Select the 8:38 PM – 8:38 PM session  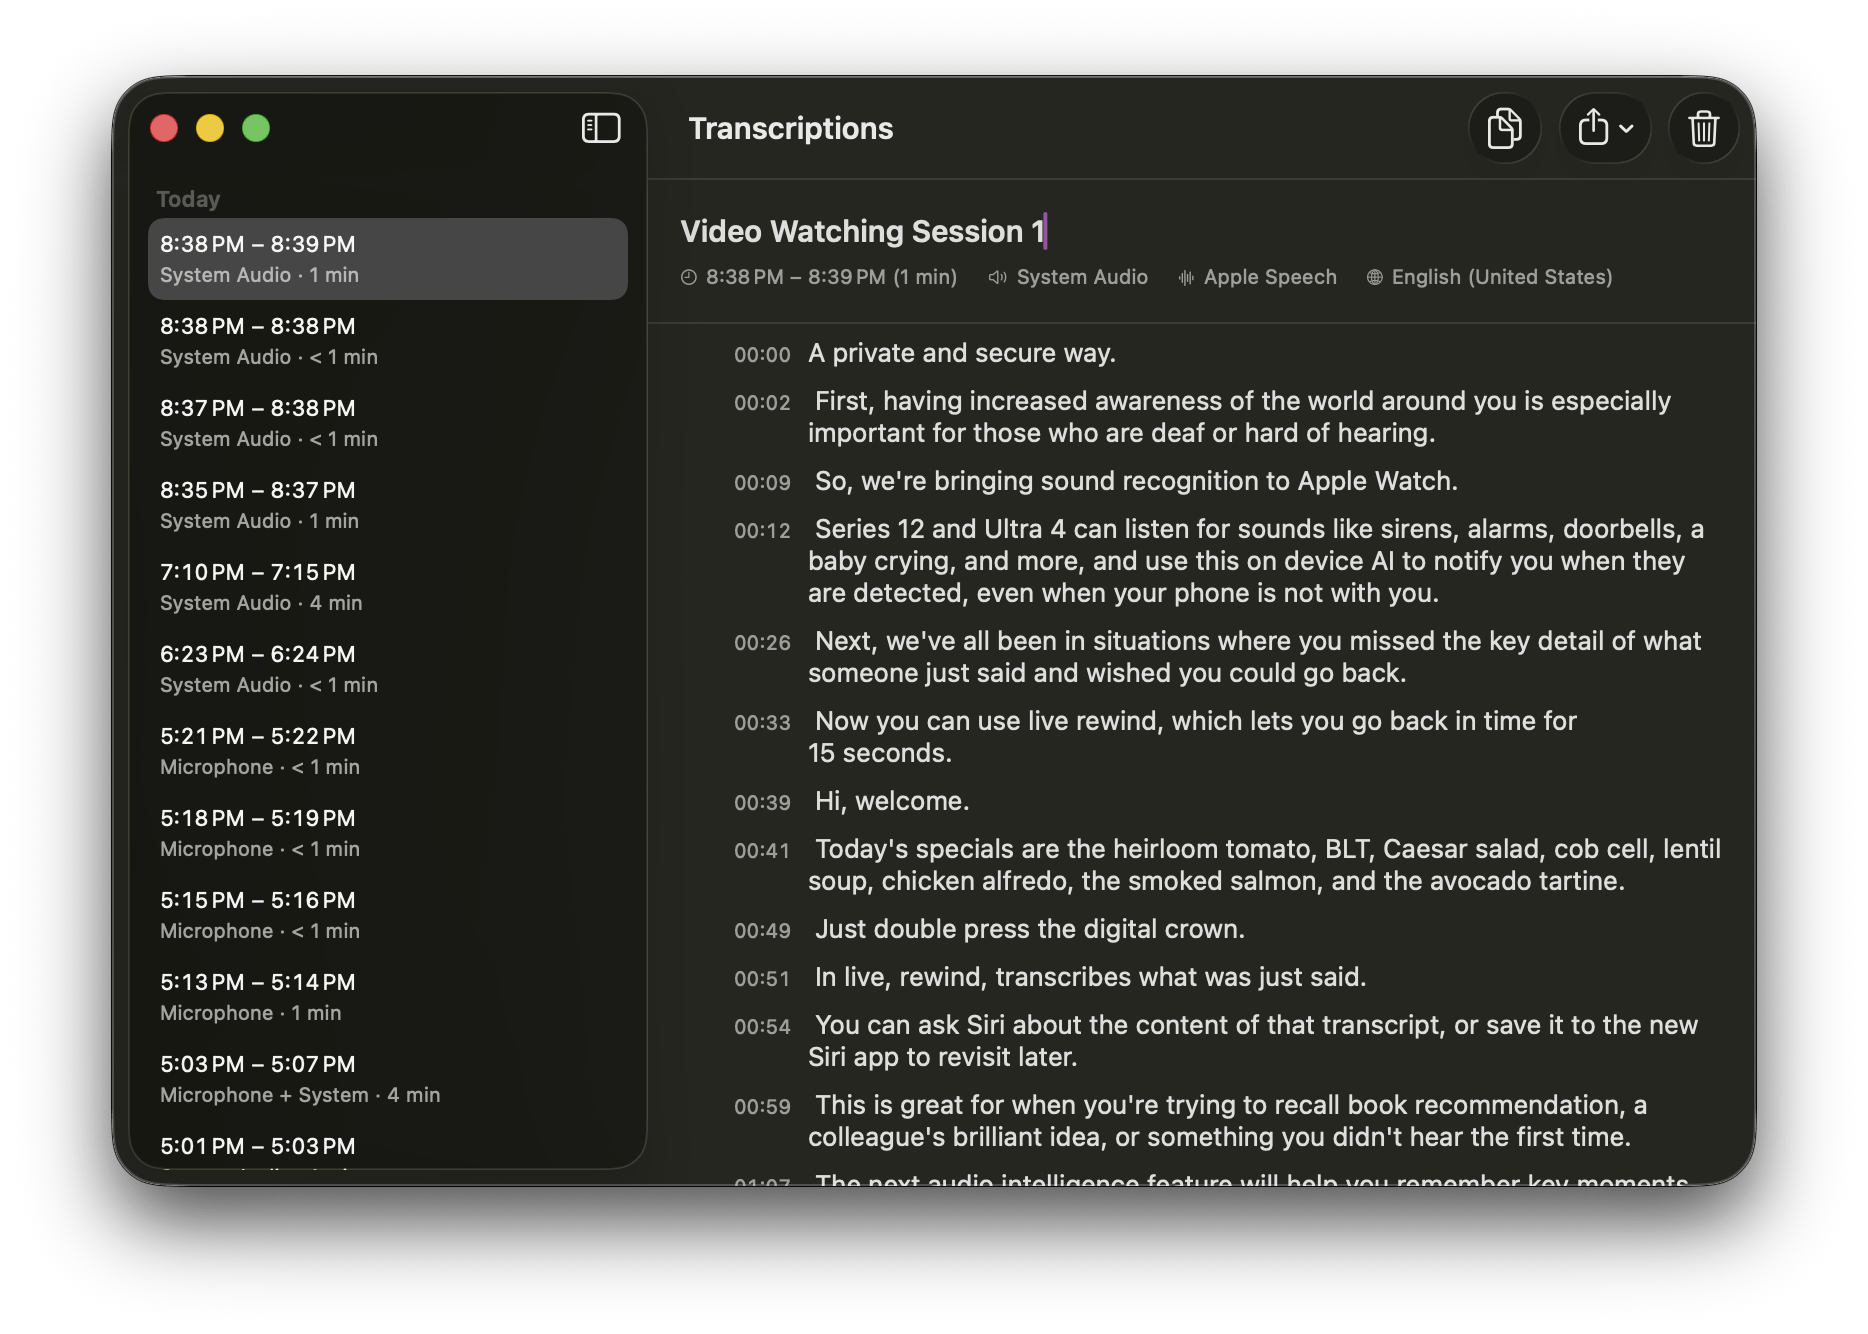(x=388, y=341)
